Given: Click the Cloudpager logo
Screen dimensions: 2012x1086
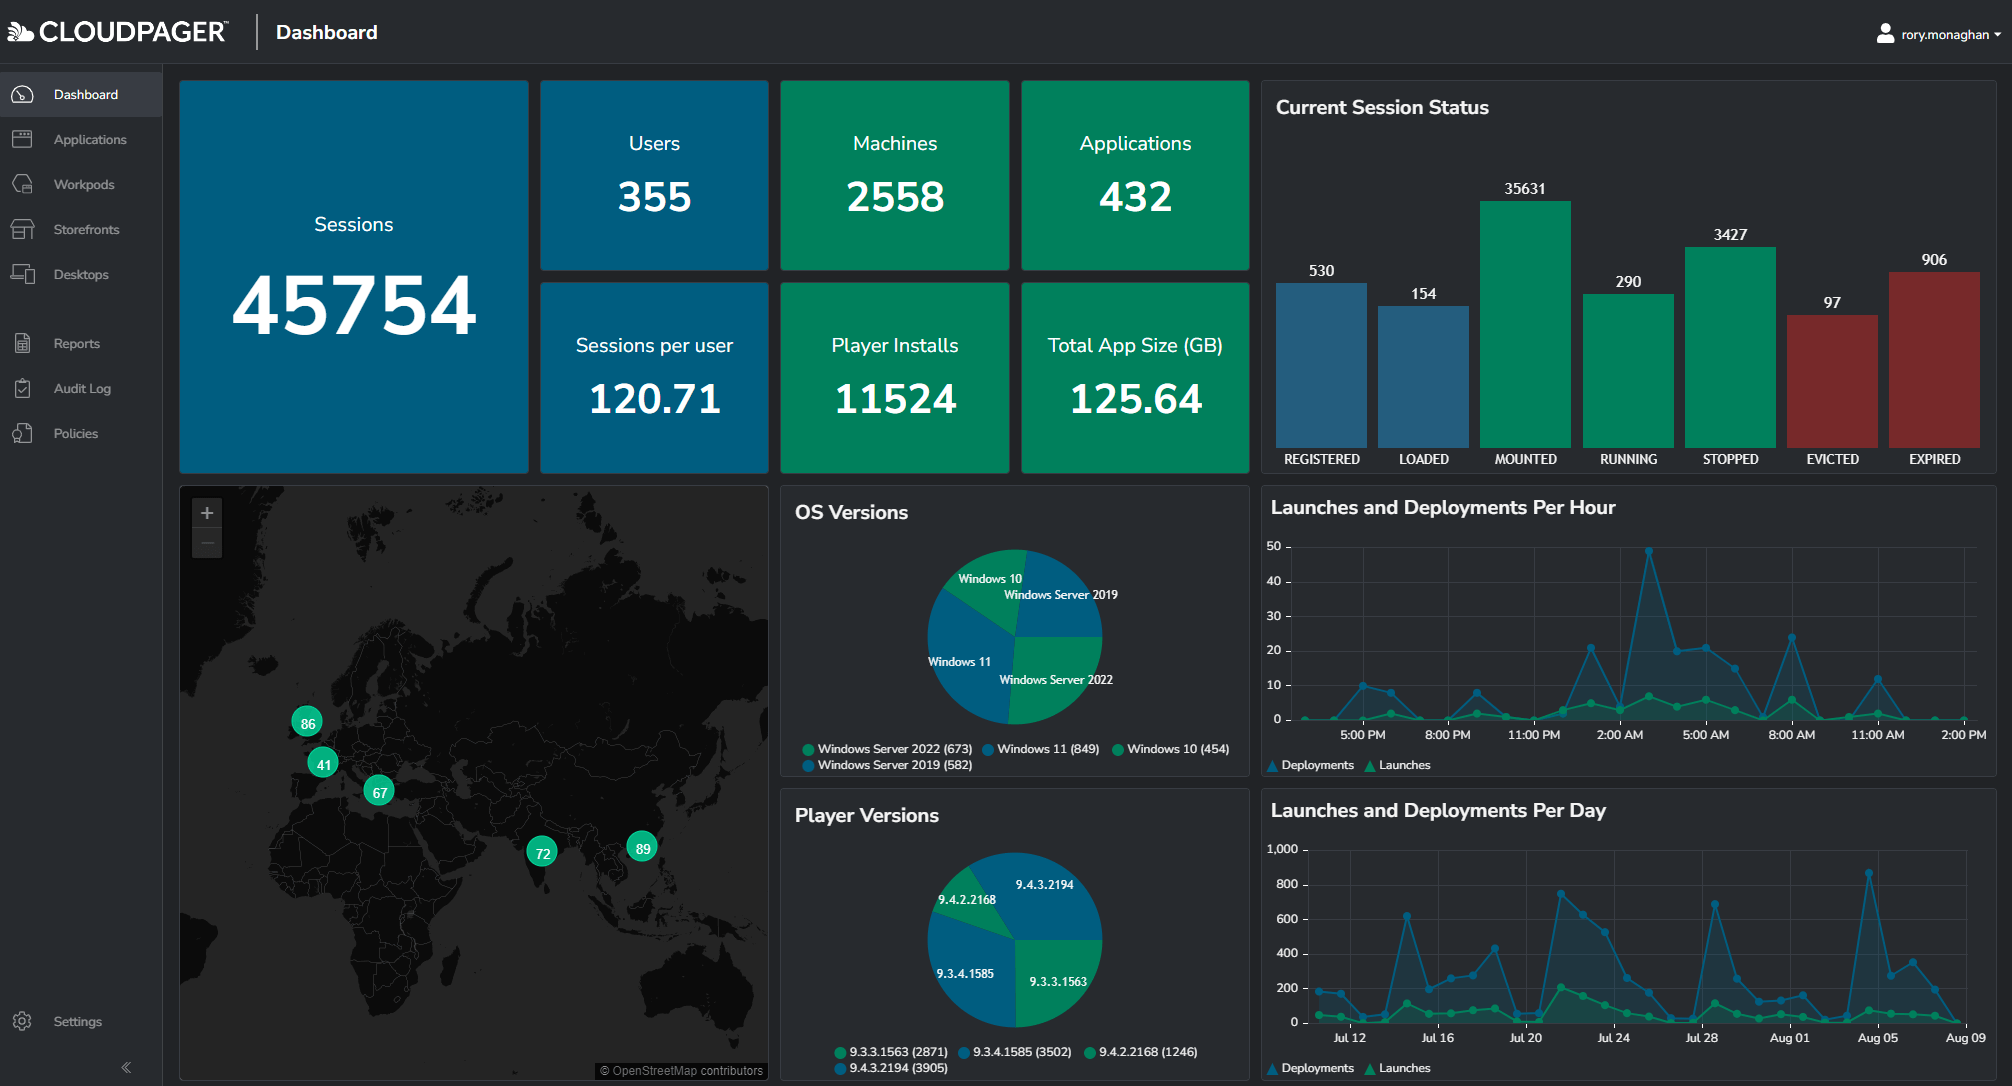Looking at the screenshot, I should tap(117, 32).
